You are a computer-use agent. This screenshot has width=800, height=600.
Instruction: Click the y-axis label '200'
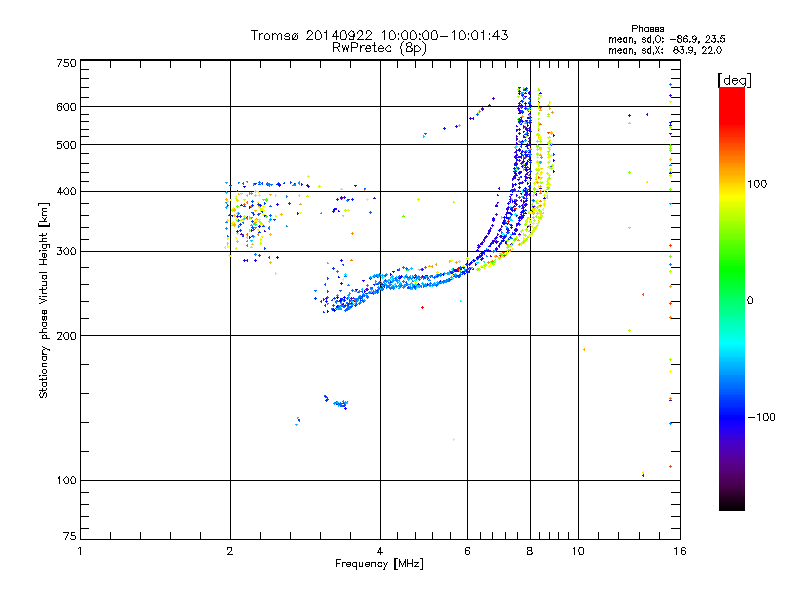(x=66, y=336)
